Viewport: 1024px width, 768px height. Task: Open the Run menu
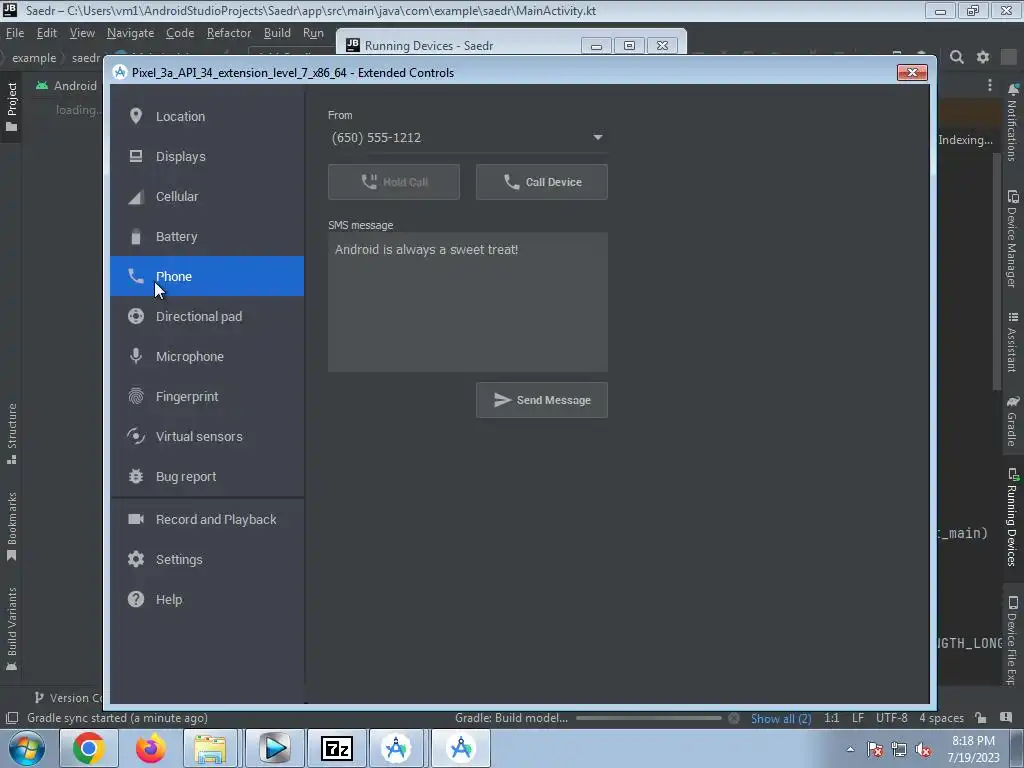pos(313,33)
